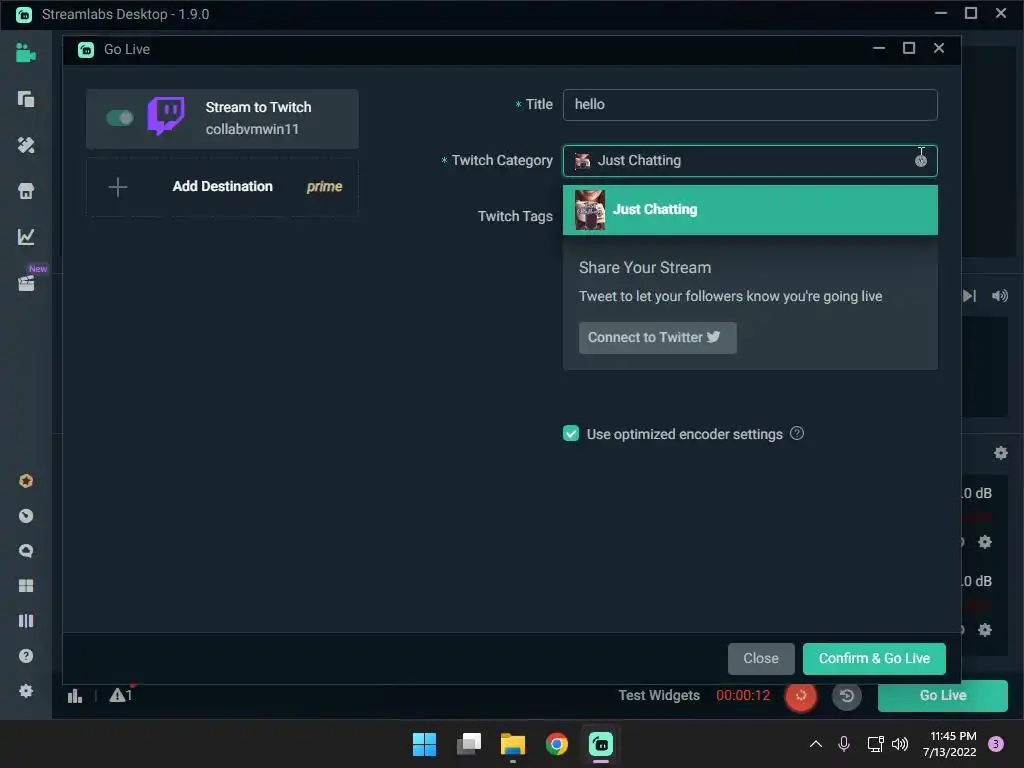1024x768 pixels.
Task: Click help icon beside optimized encoder settings
Action: click(797, 434)
